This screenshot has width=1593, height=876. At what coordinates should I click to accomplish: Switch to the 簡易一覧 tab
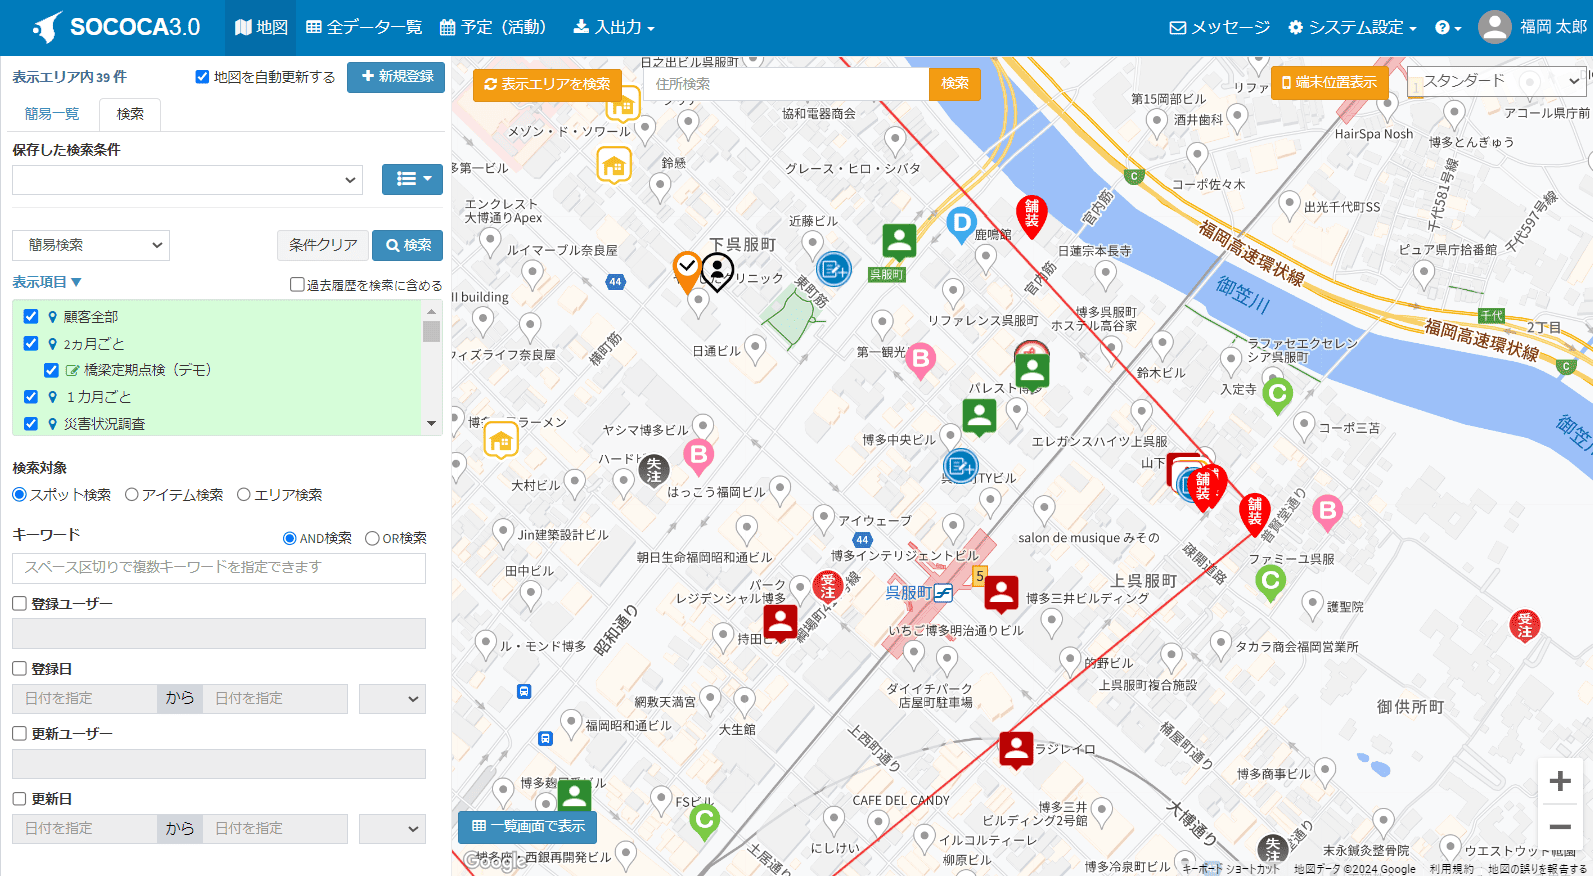click(52, 114)
